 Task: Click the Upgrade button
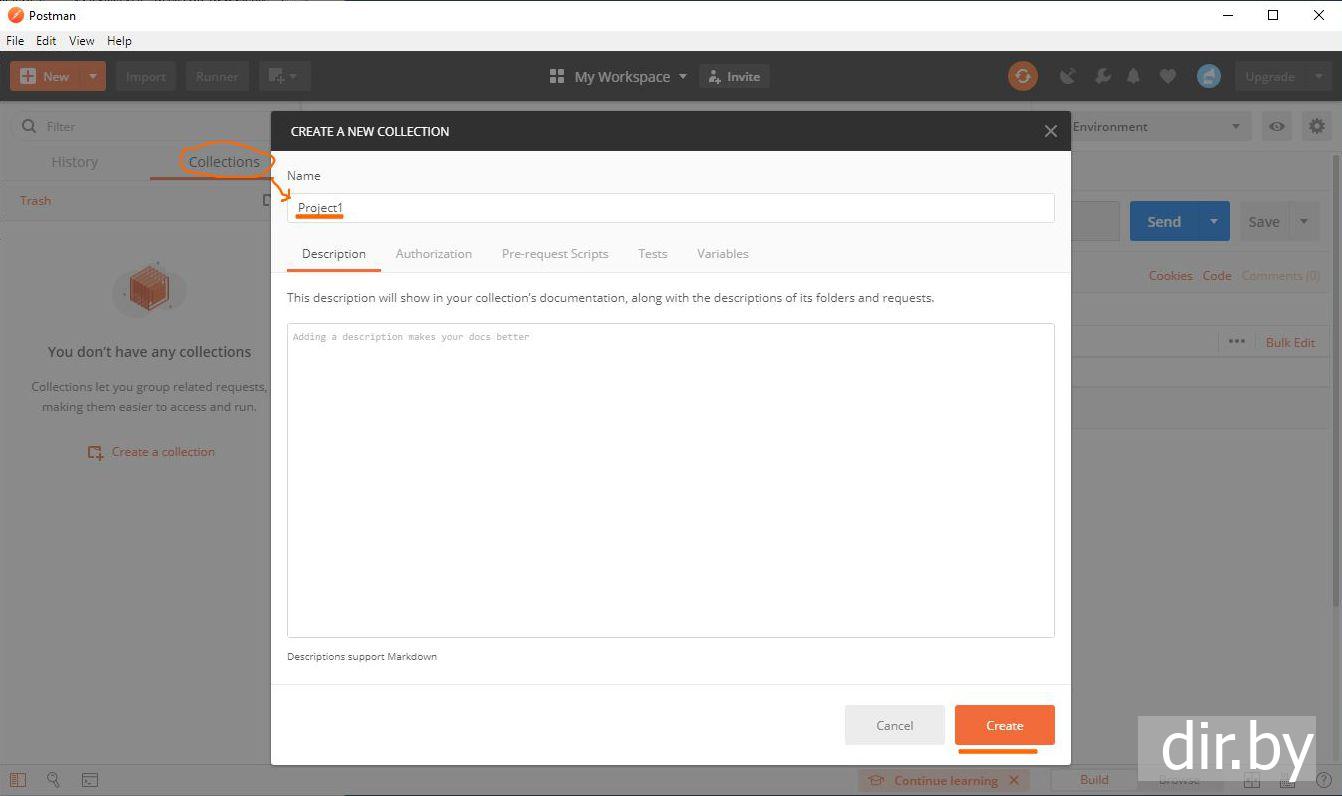click(x=1270, y=76)
